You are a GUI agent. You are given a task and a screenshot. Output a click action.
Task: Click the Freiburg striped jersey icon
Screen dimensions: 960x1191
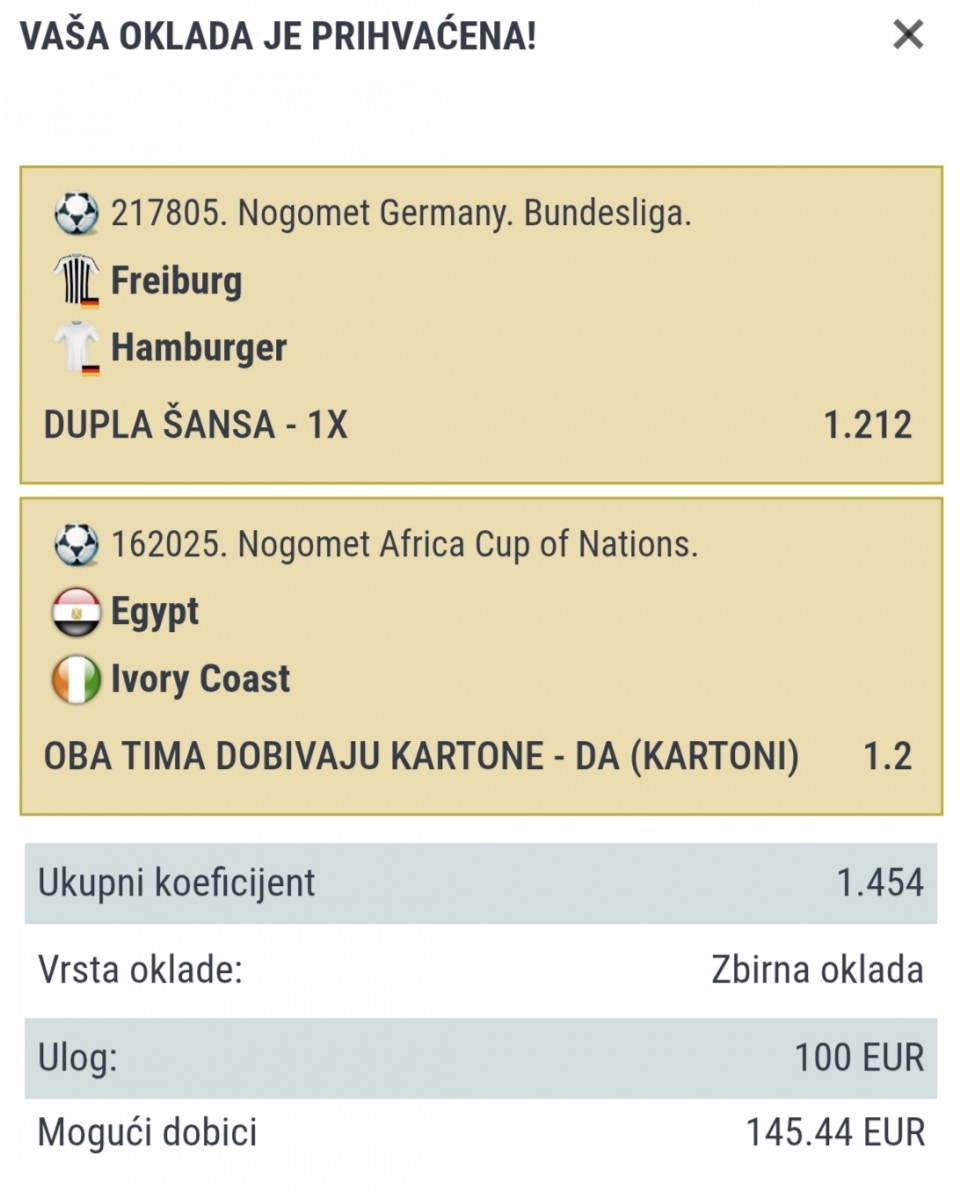point(76,281)
